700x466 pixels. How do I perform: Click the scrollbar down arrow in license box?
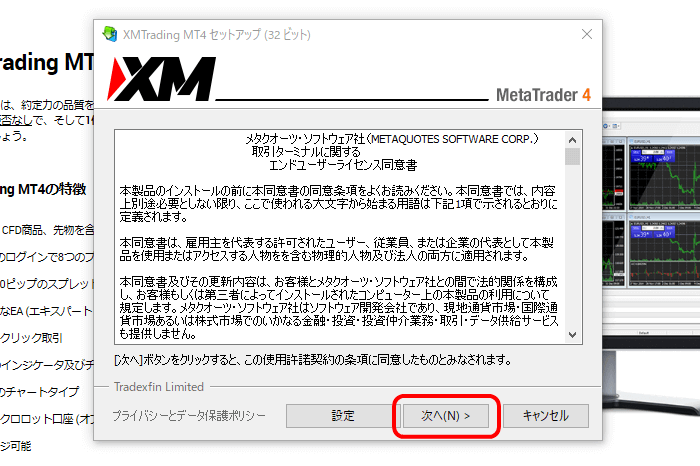(572, 334)
